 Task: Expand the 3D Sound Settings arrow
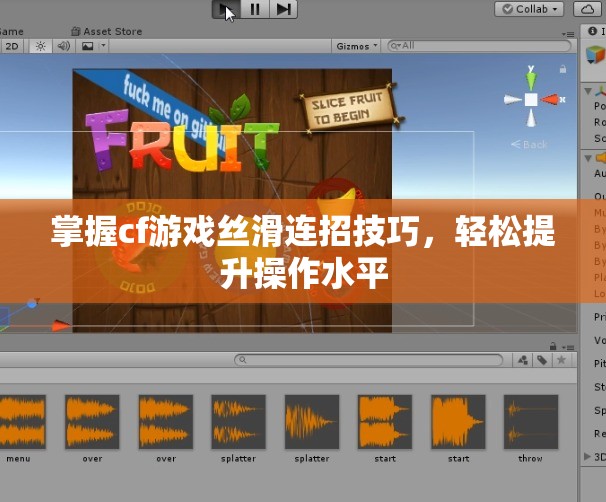(x=587, y=456)
